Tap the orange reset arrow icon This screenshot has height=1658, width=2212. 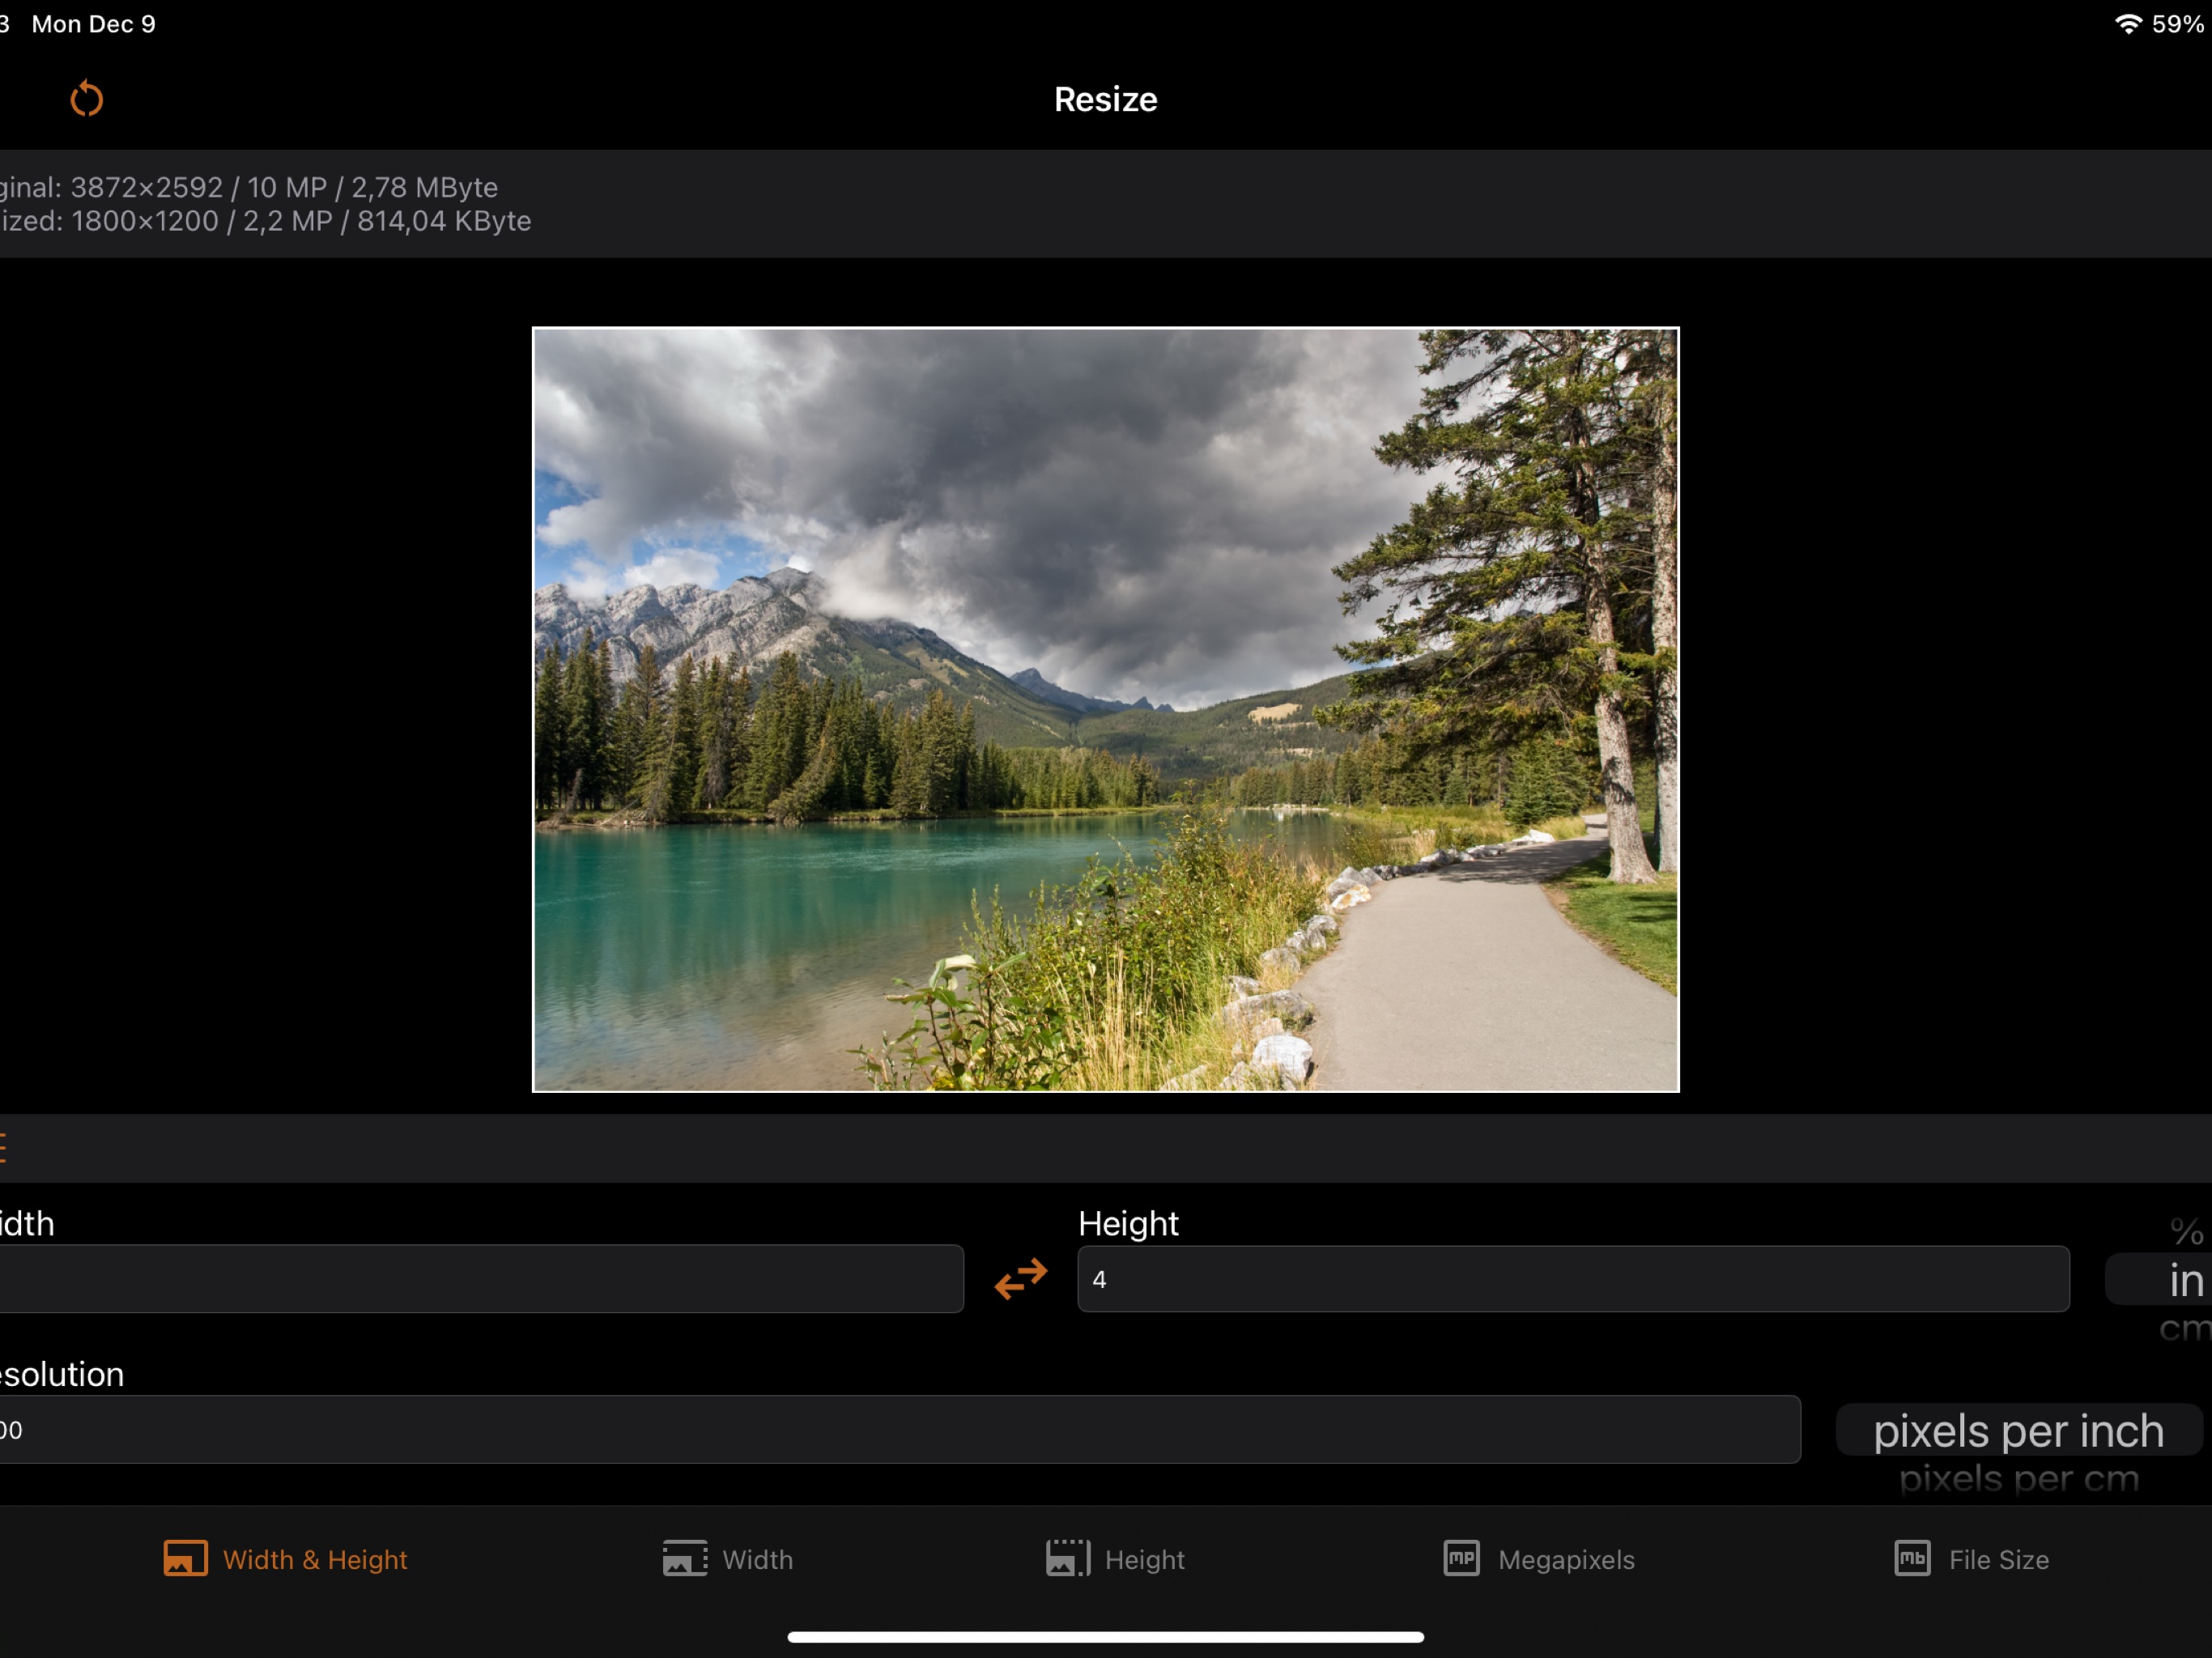pyautogui.click(x=87, y=99)
